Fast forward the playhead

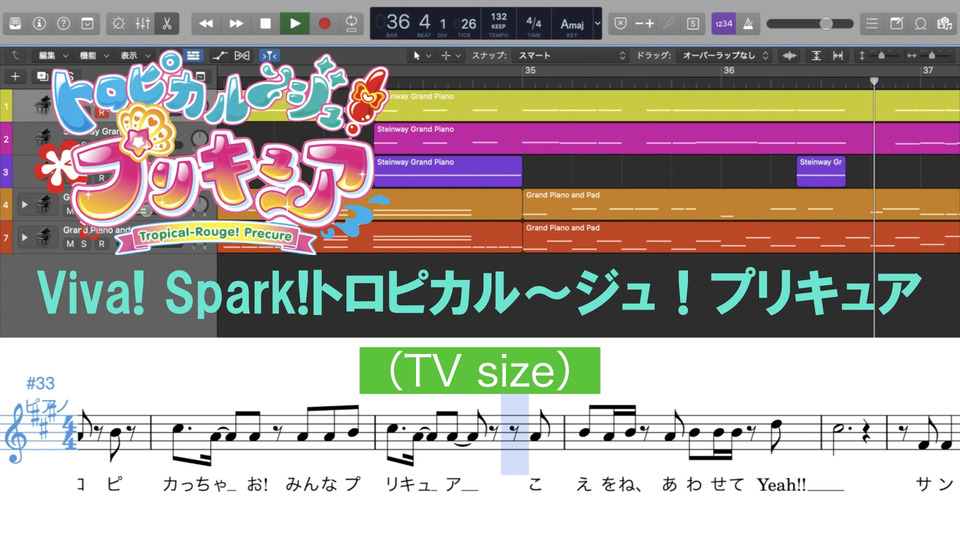pos(236,24)
